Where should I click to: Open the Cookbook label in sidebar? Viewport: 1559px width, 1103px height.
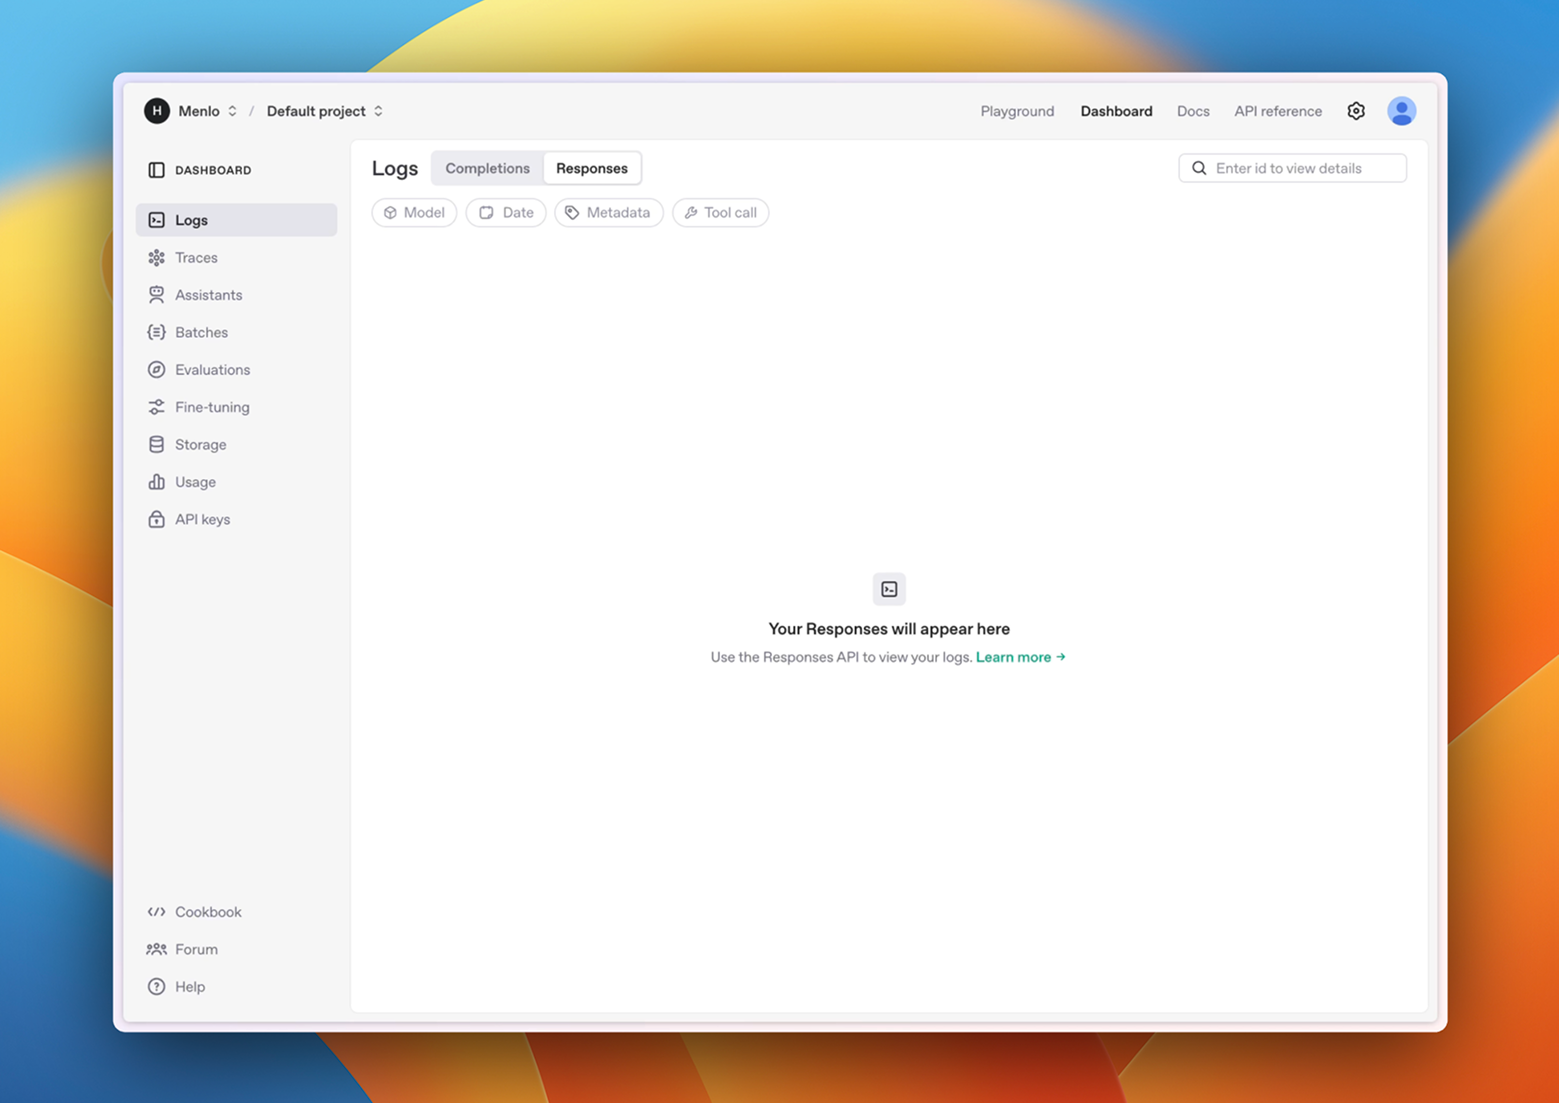[x=208, y=912]
